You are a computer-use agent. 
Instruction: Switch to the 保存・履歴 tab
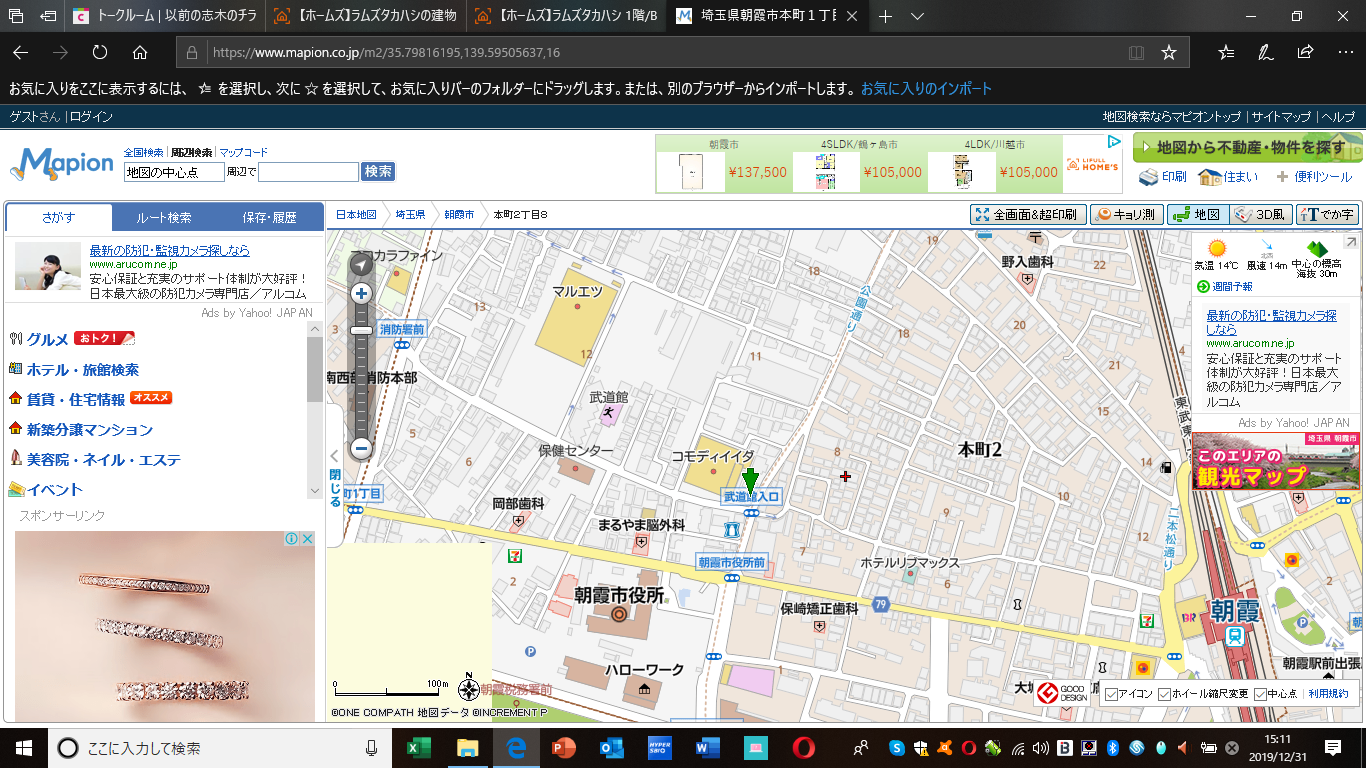(x=270, y=217)
